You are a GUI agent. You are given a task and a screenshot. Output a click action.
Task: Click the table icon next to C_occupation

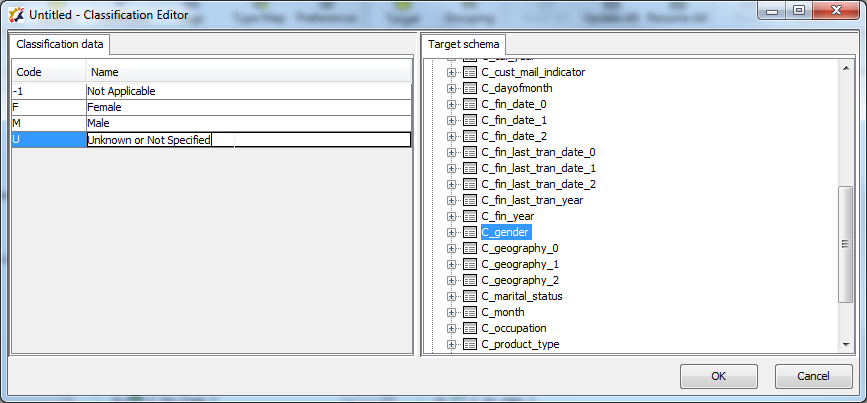470,328
